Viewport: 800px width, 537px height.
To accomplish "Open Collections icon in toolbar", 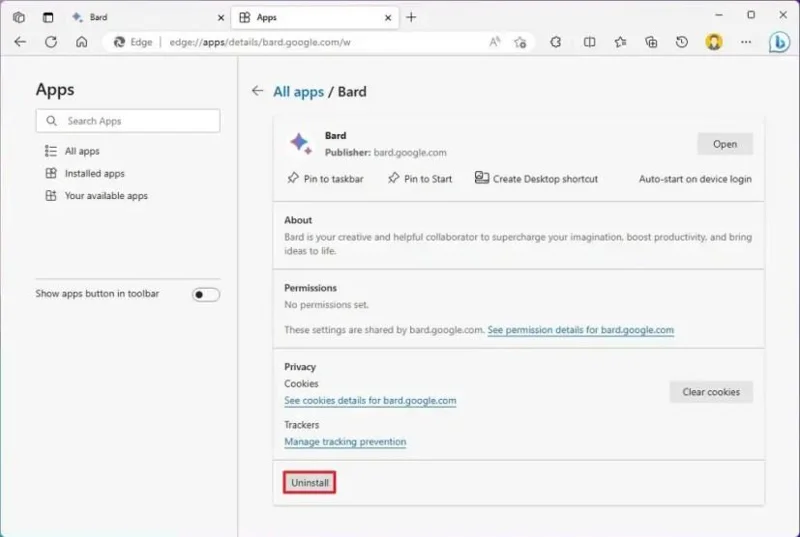I will [651, 42].
